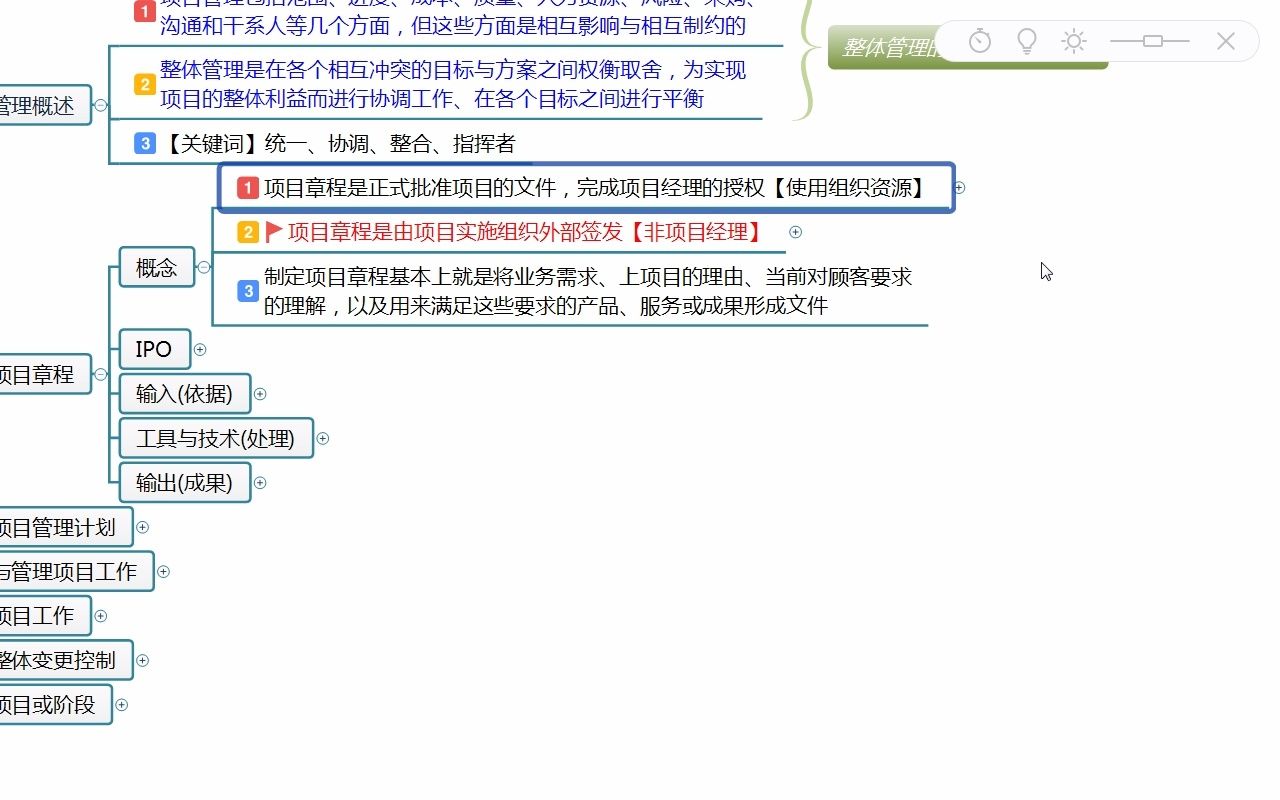Image resolution: width=1280 pixels, height=800 pixels.
Task: Click the red numbered marker 1 on the highlighted topic
Action: [x=247, y=188]
